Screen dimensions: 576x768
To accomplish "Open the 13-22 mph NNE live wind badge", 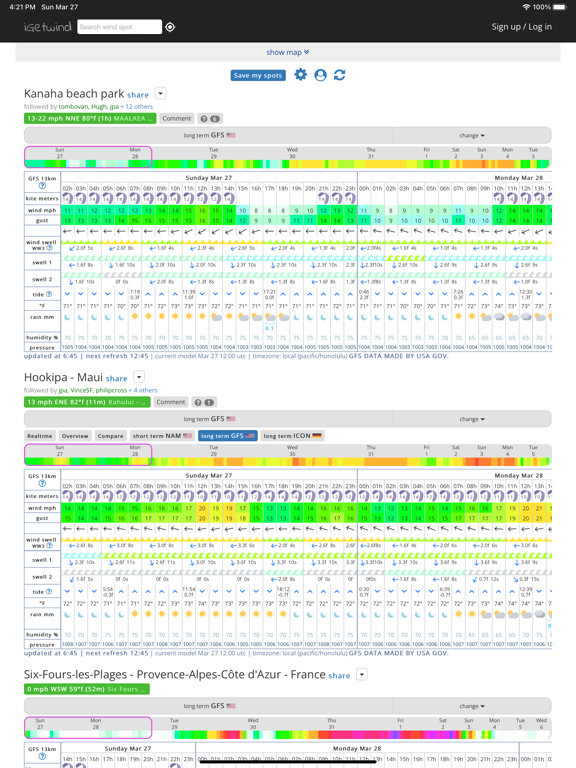I will click(x=90, y=119).
